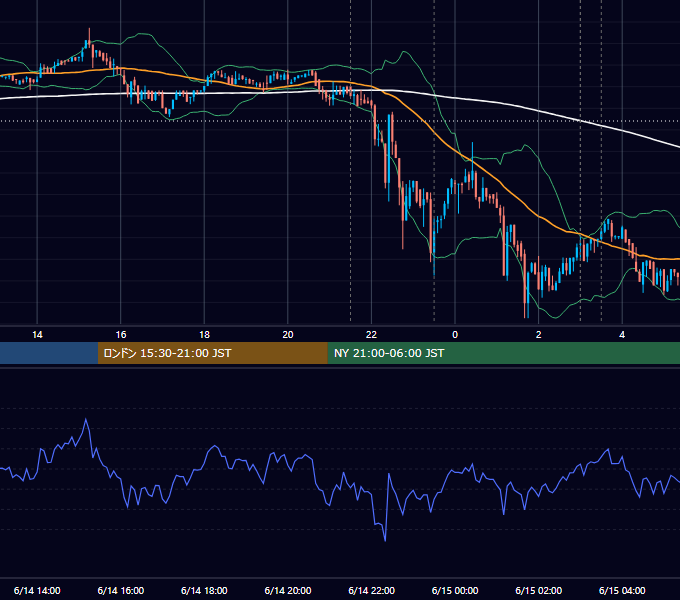The height and width of the screenshot is (600, 680).
Task: Click the 6/14 16:00 date label
Action: click(121, 590)
